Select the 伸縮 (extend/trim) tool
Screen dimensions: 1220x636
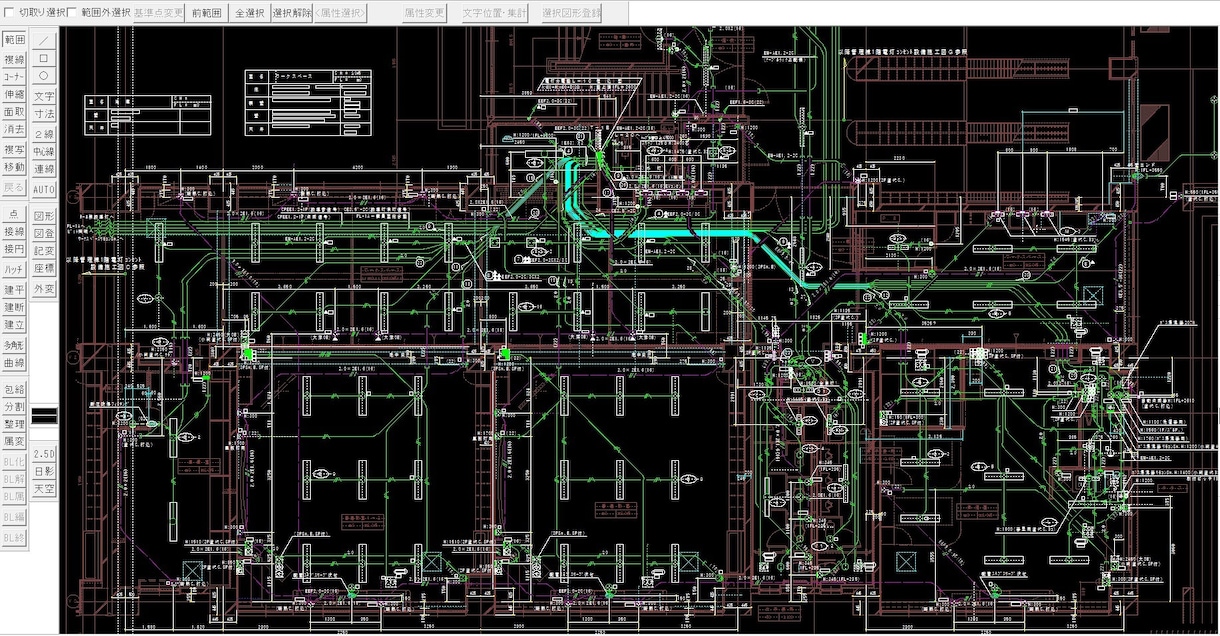(14, 95)
